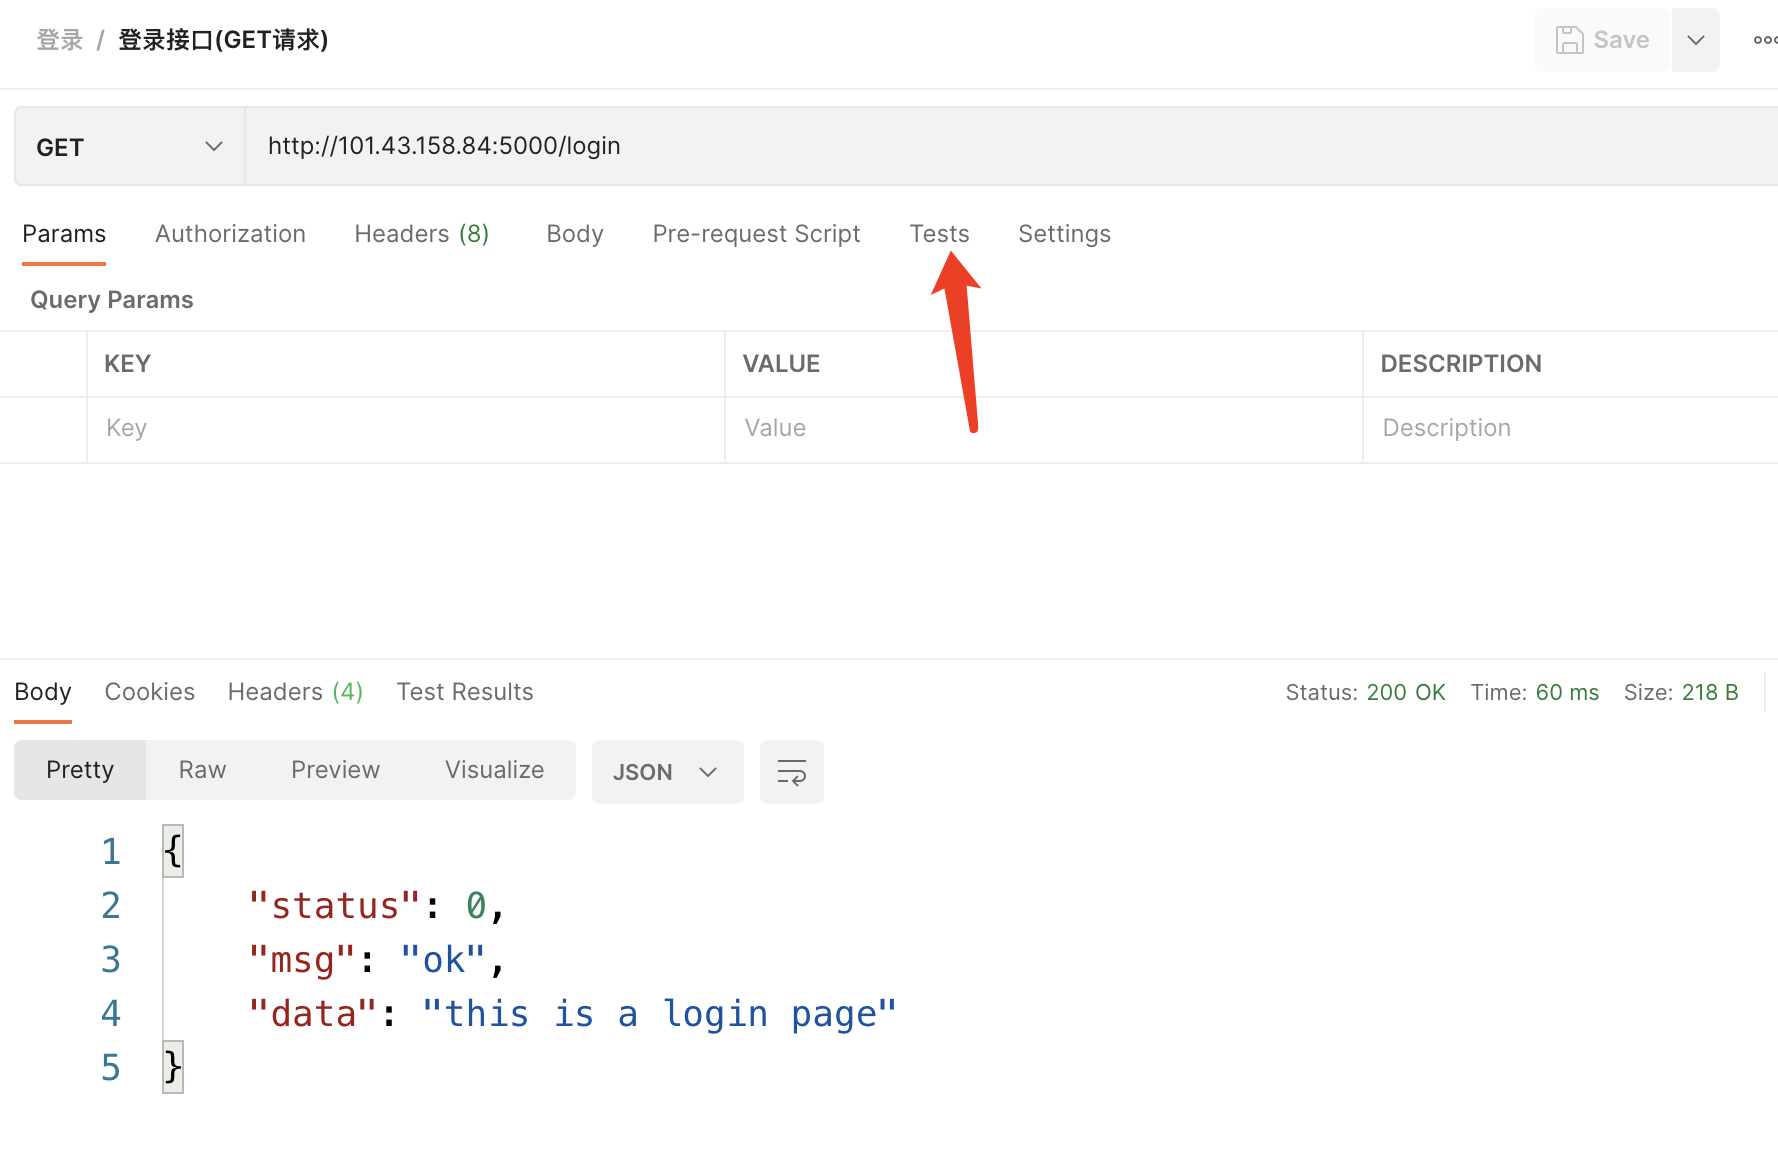The height and width of the screenshot is (1162, 1778).
Task: Switch to the Tests tab
Action: pos(939,234)
